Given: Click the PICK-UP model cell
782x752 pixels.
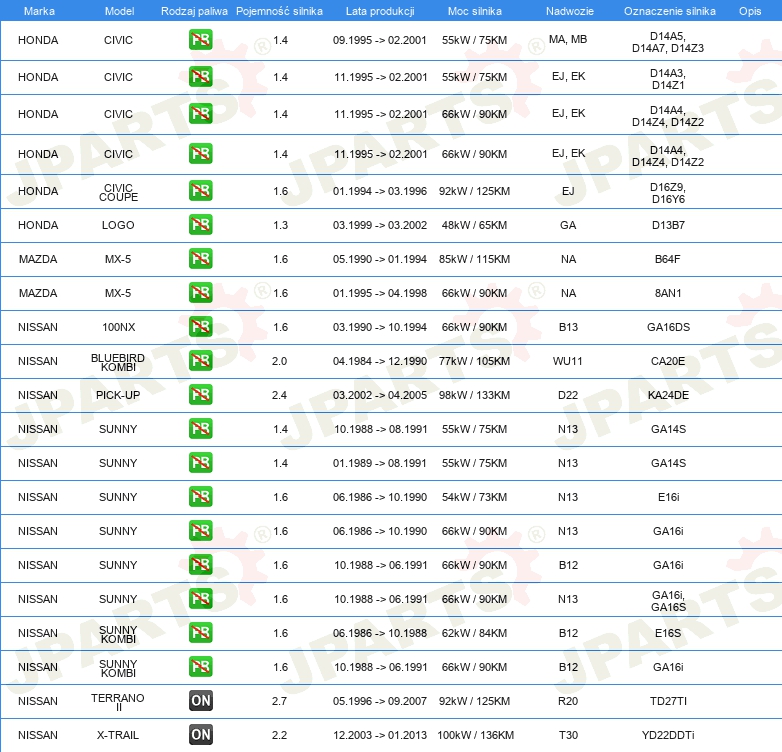Looking at the screenshot, I should pos(118,395).
